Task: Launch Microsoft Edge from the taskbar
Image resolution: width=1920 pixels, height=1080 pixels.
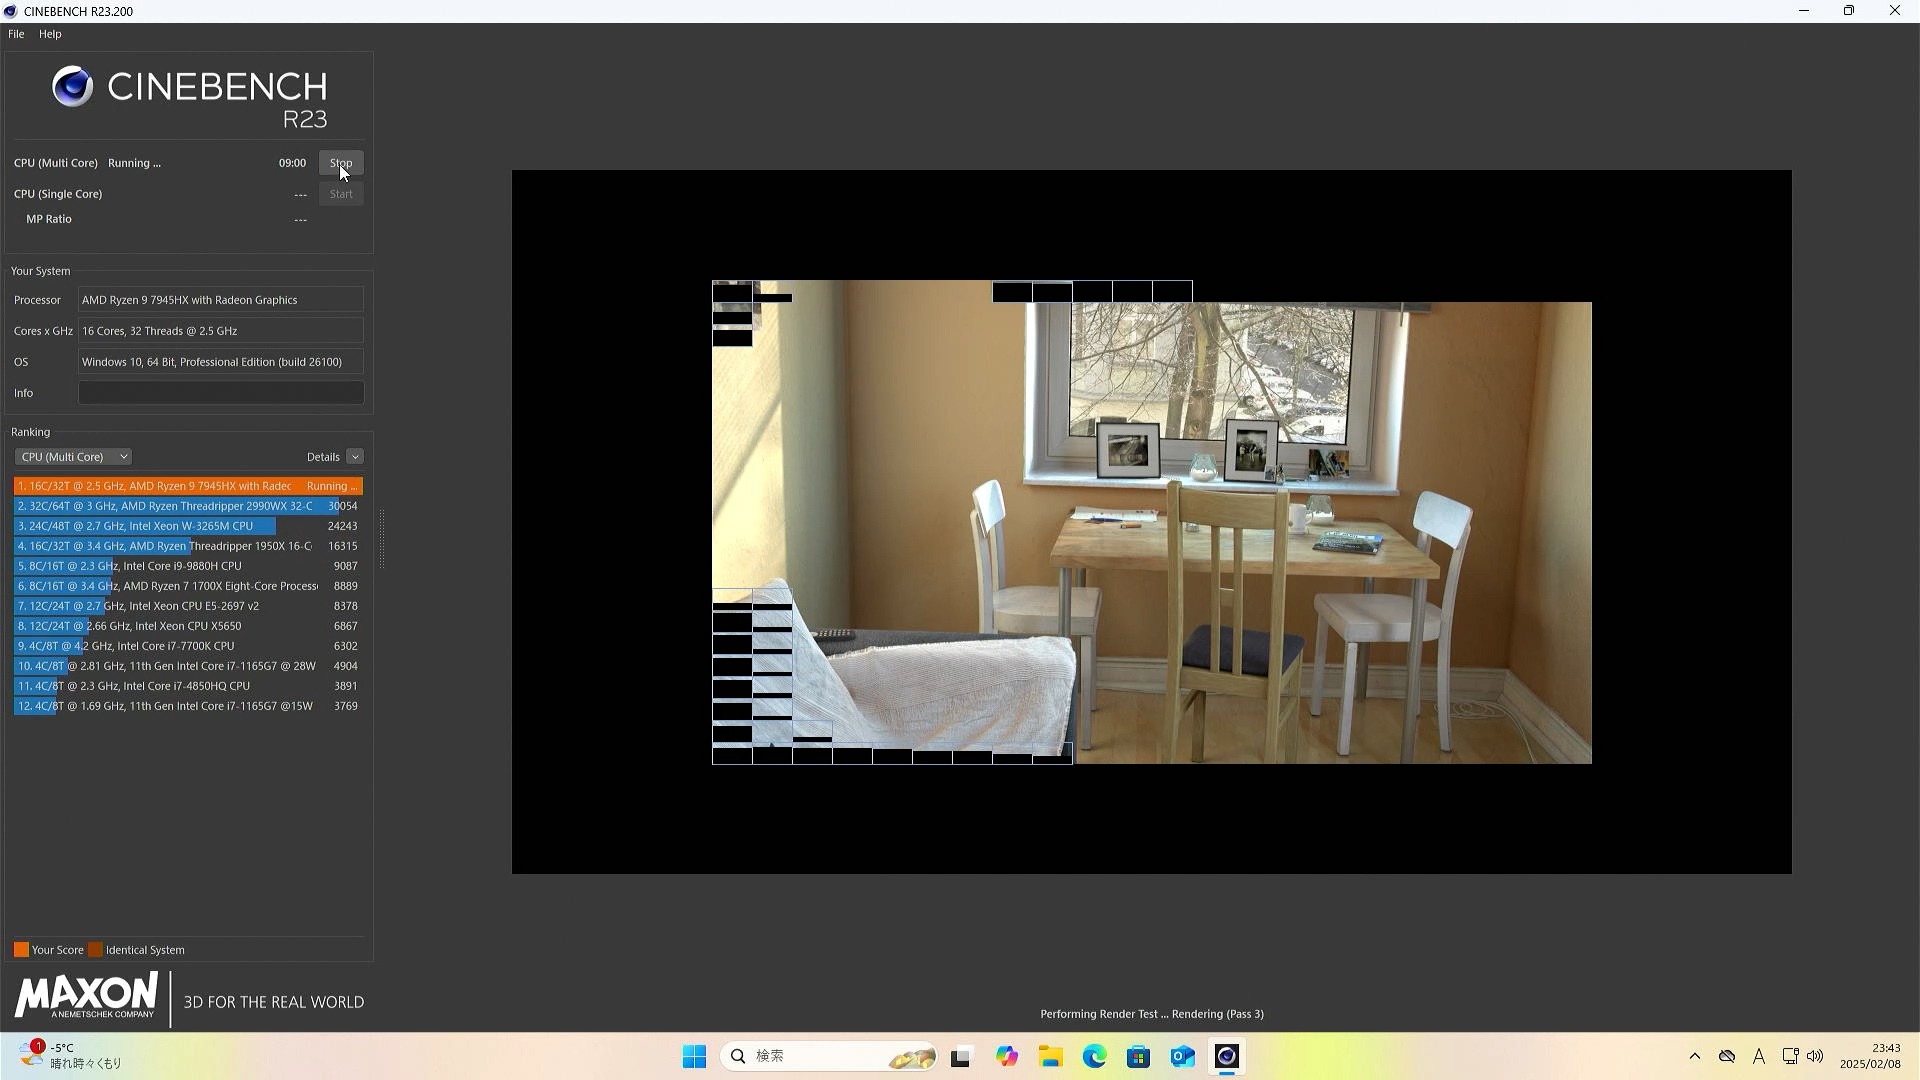Action: pos(1094,1057)
